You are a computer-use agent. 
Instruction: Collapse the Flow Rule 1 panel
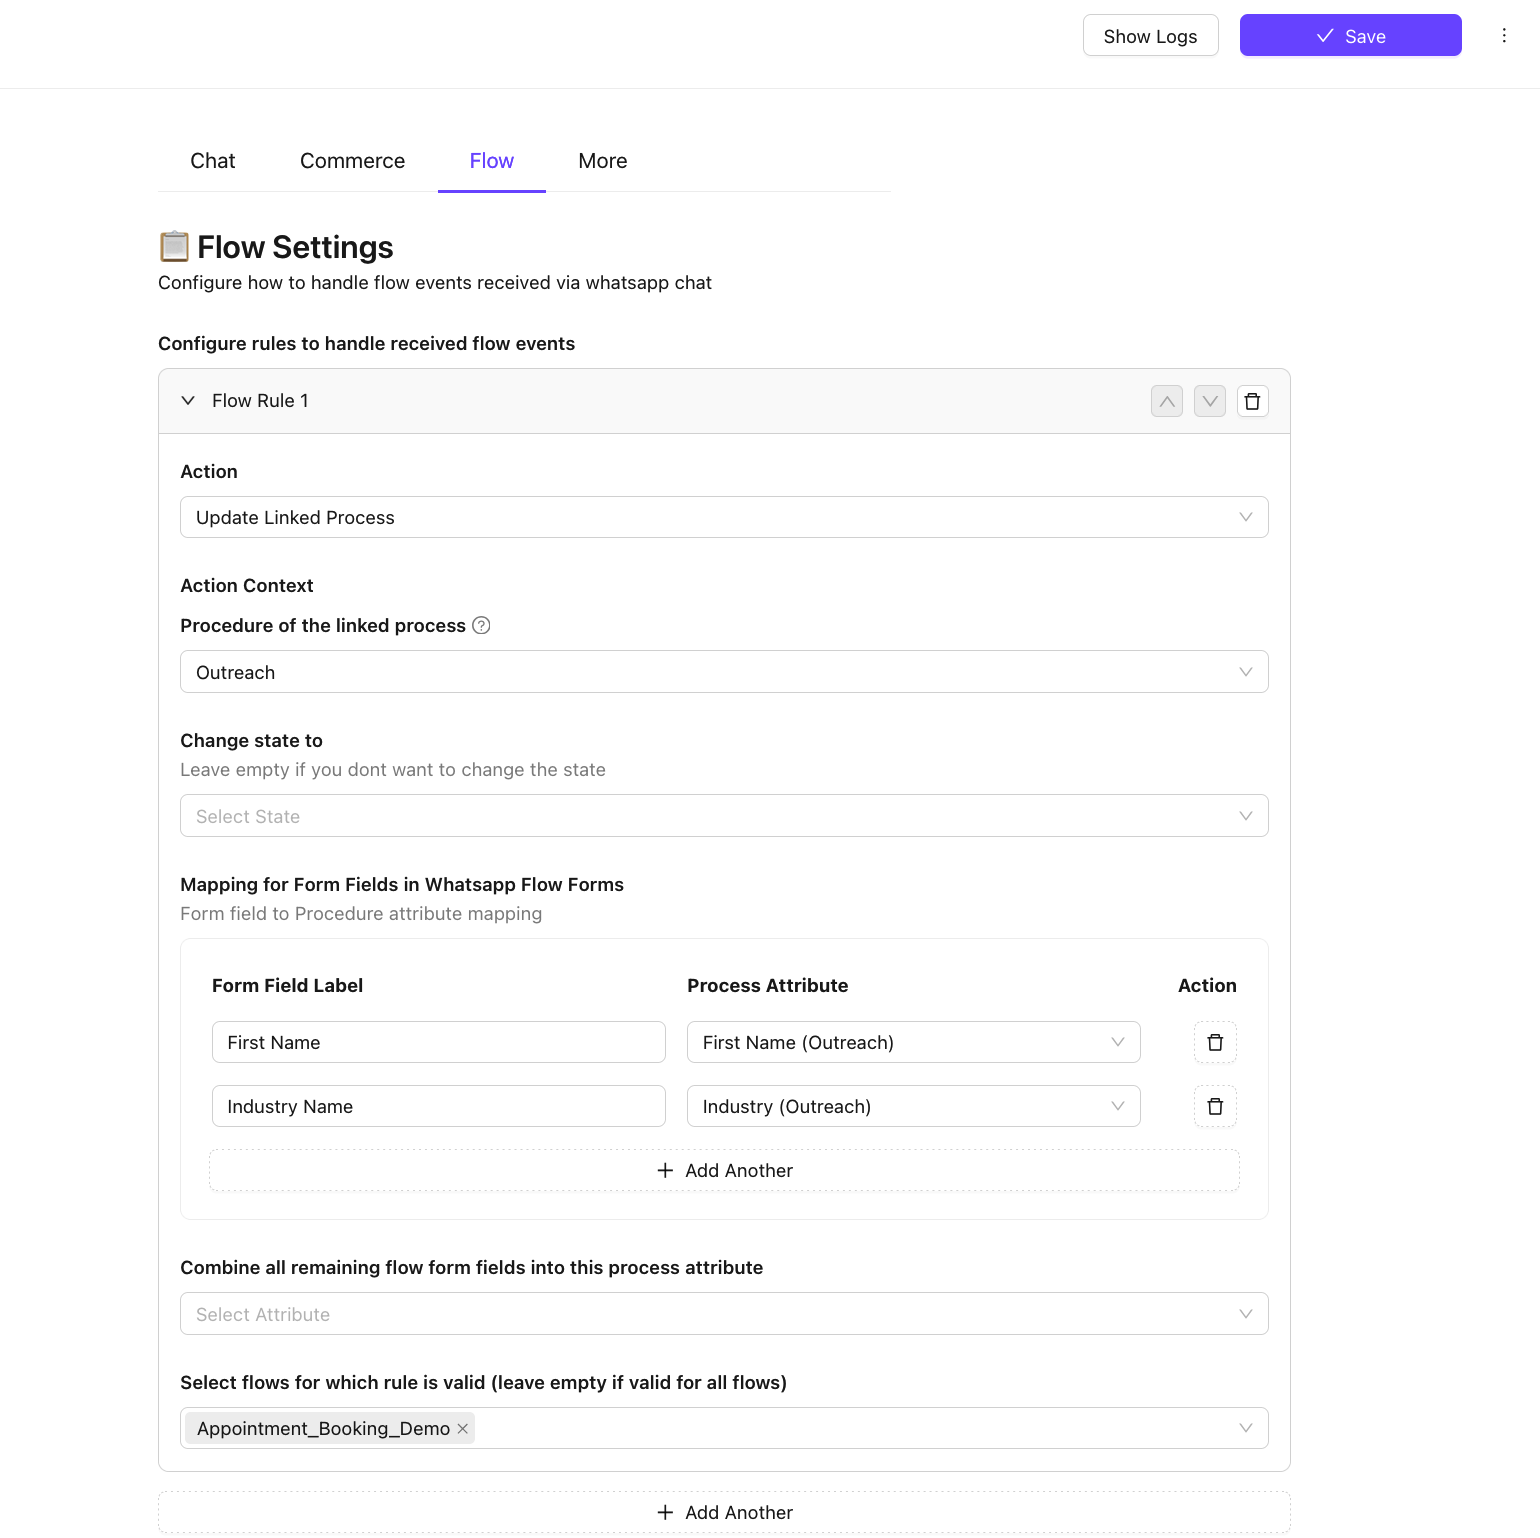188,401
